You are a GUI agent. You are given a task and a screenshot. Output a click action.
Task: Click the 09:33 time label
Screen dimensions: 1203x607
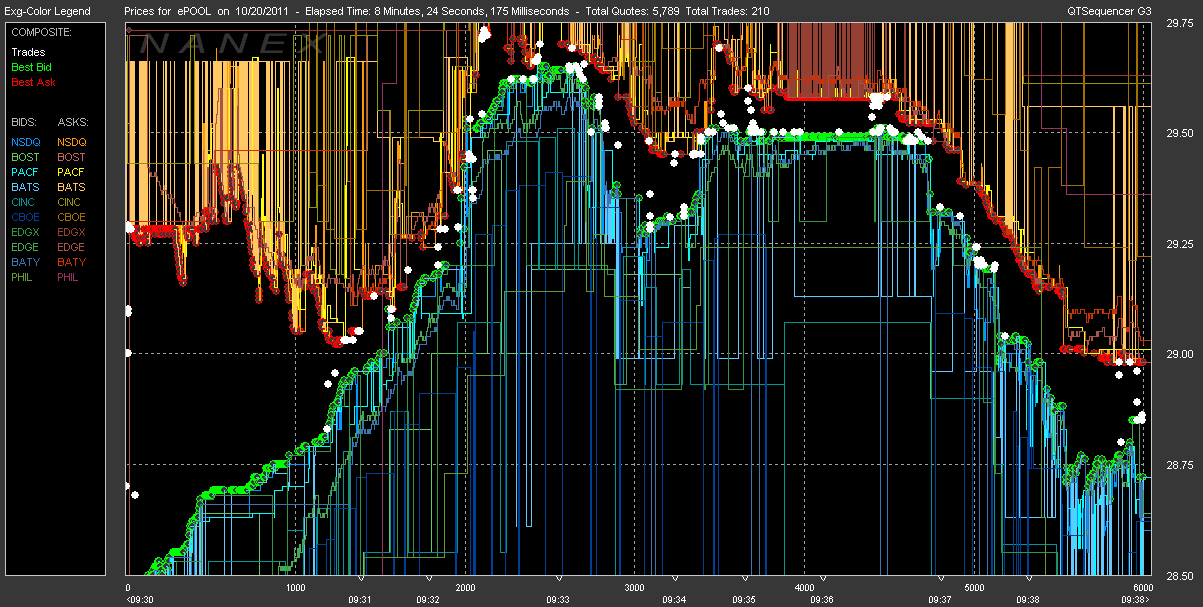pyautogui.click(x=559, y=599)
